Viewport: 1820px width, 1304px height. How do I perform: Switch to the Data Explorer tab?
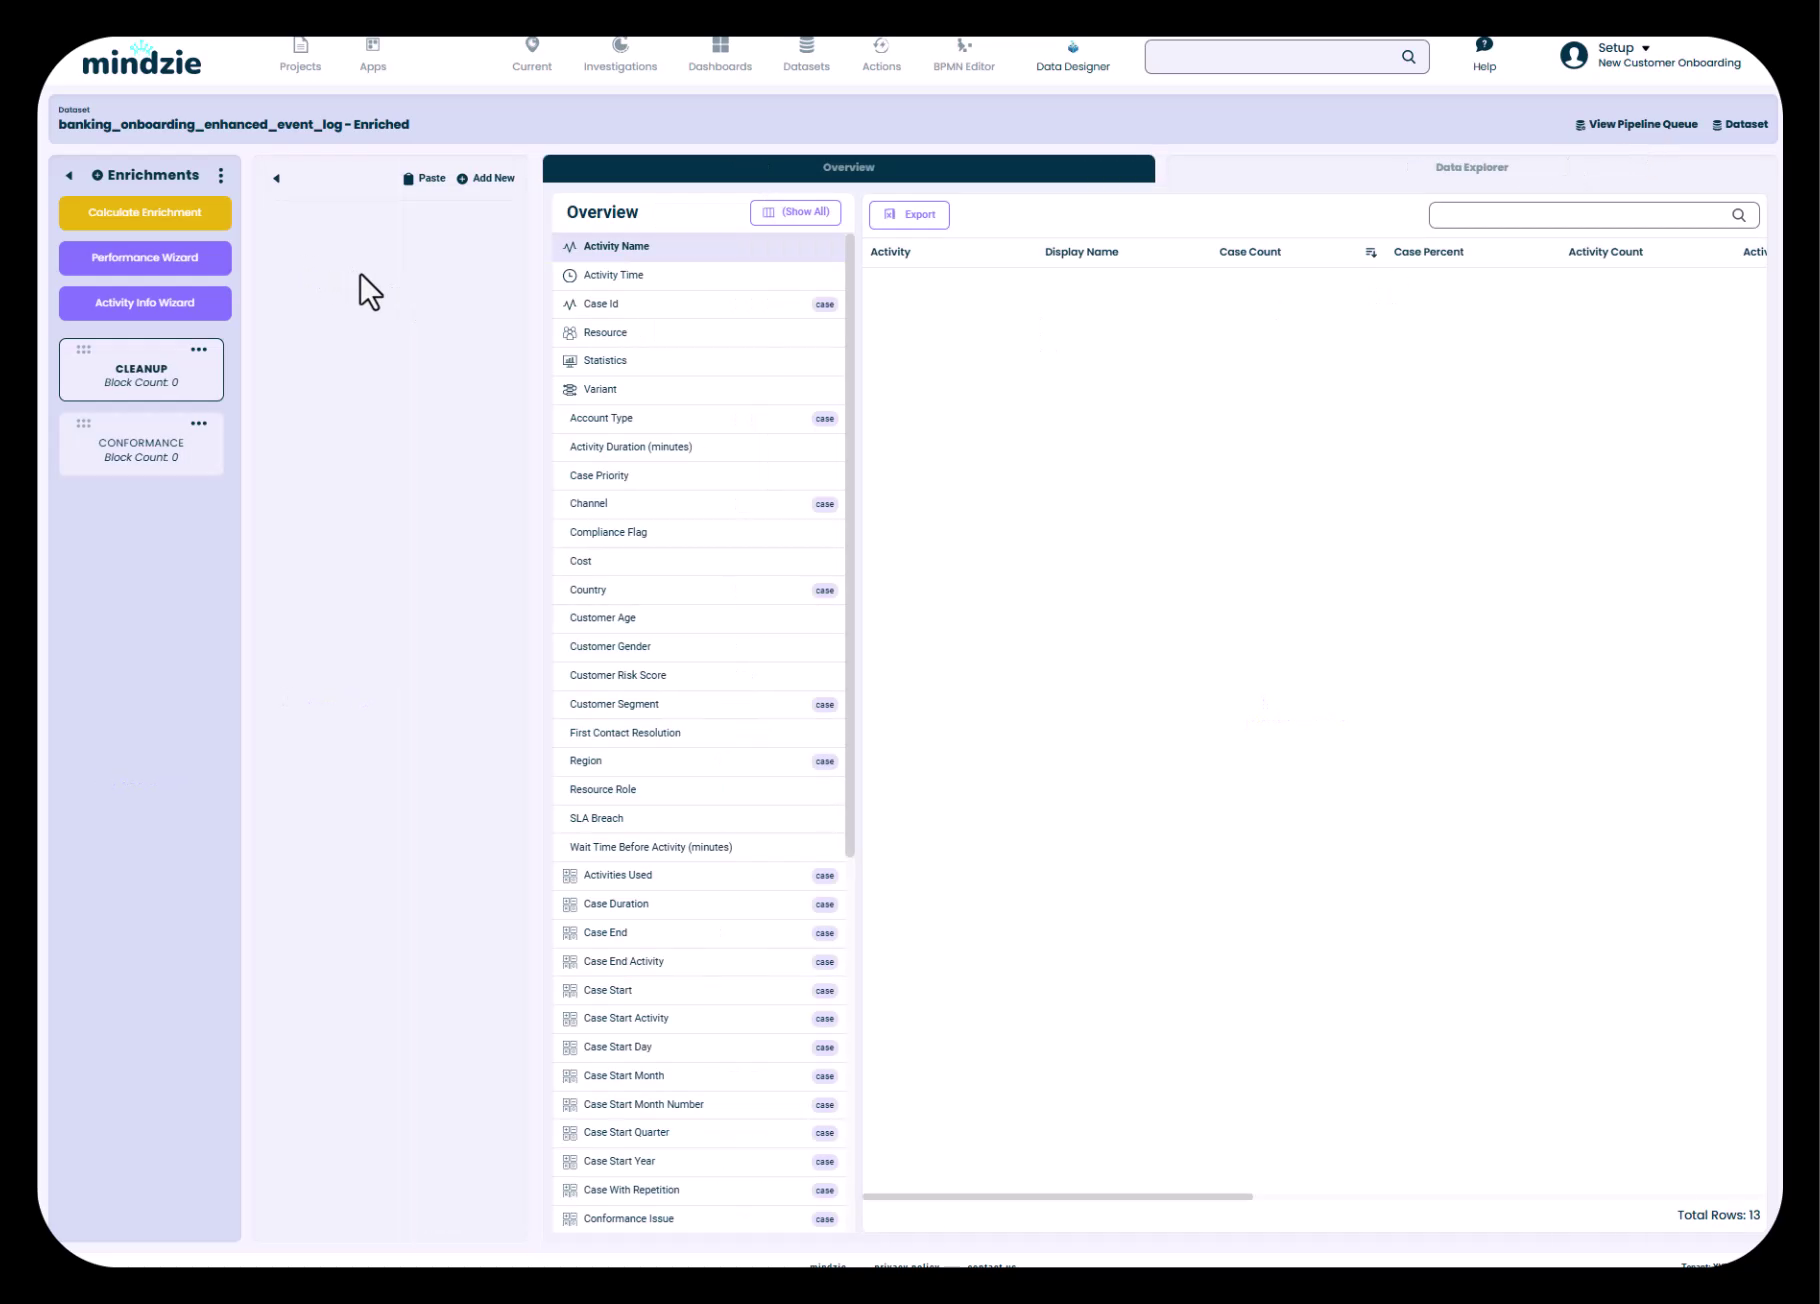pos(1471,168)
